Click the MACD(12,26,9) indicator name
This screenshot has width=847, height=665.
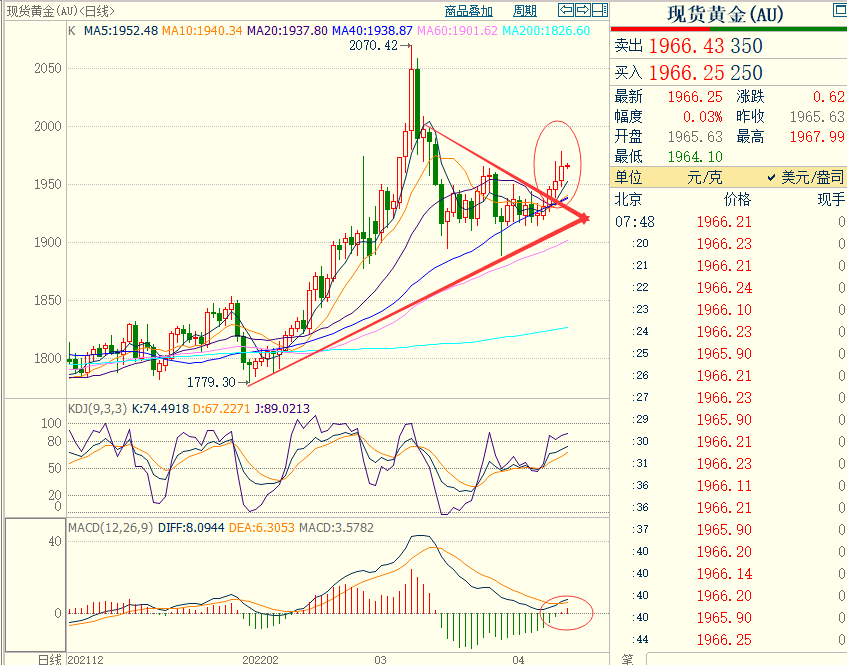(x=111, y=528)
